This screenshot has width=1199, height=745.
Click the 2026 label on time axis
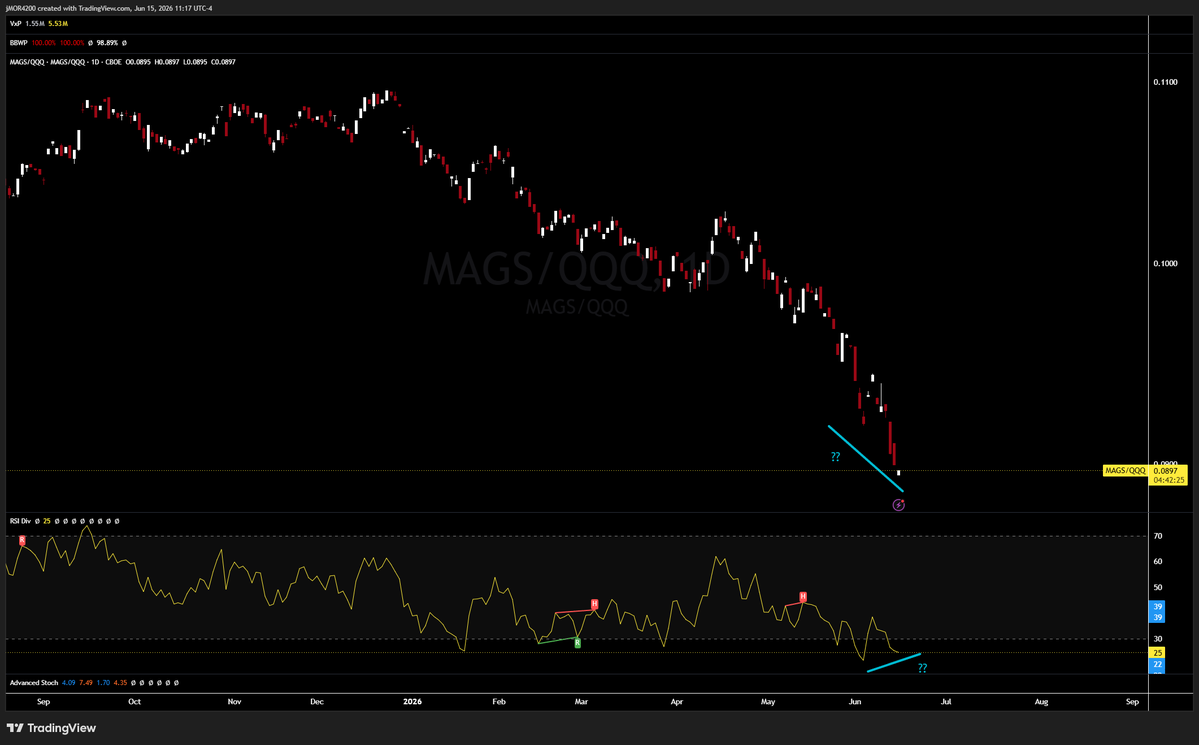pos(412,701)
